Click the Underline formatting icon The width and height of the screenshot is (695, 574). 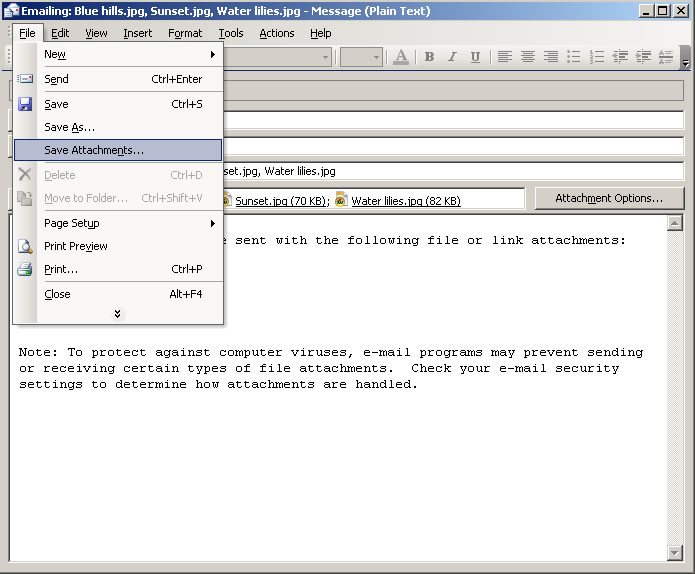coord(475,57)
